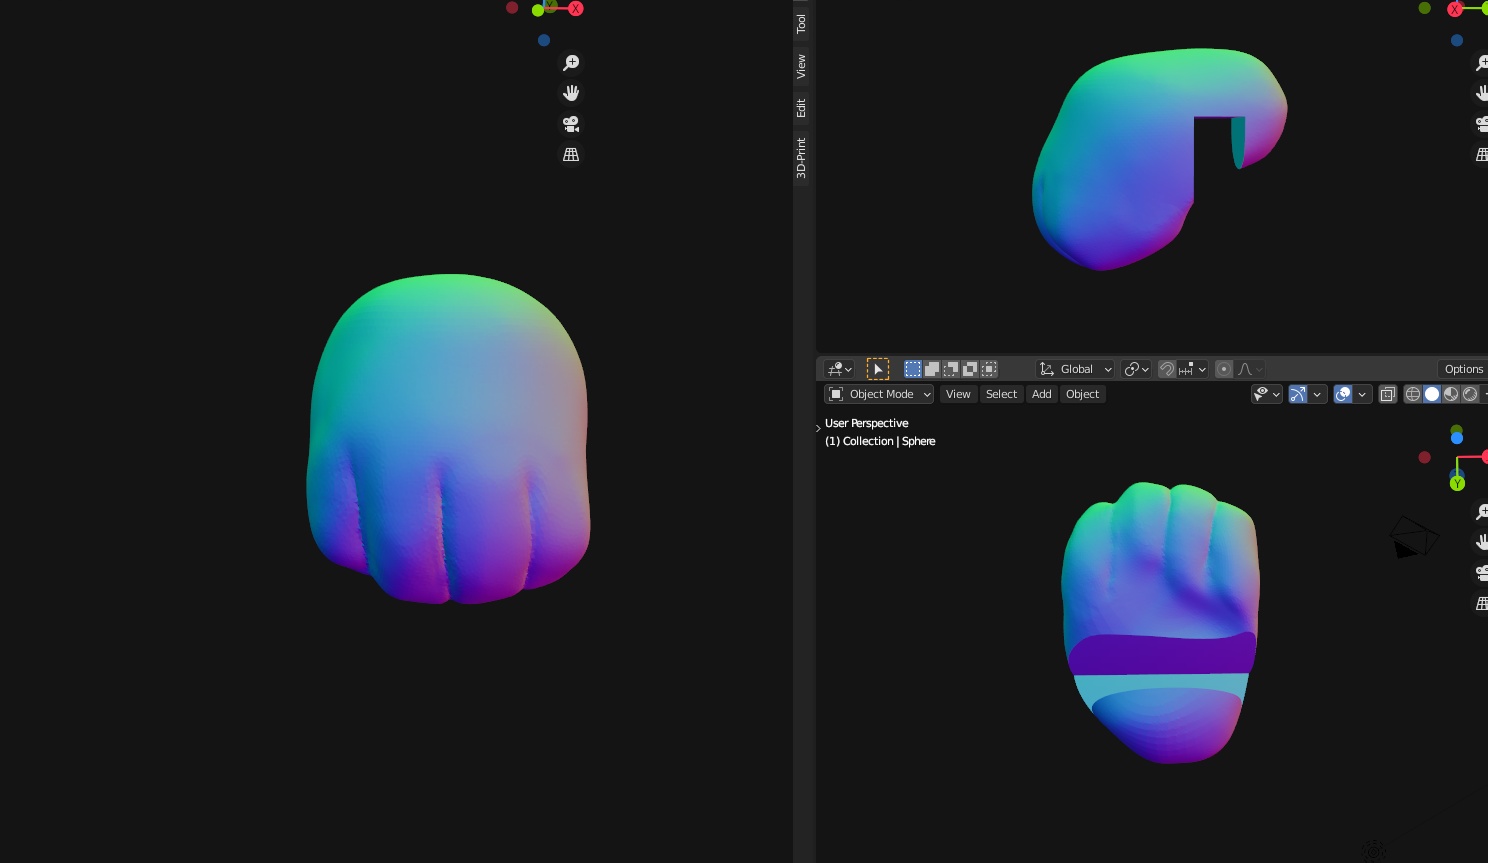Toggle X-ray view button

coord(1388,394)
